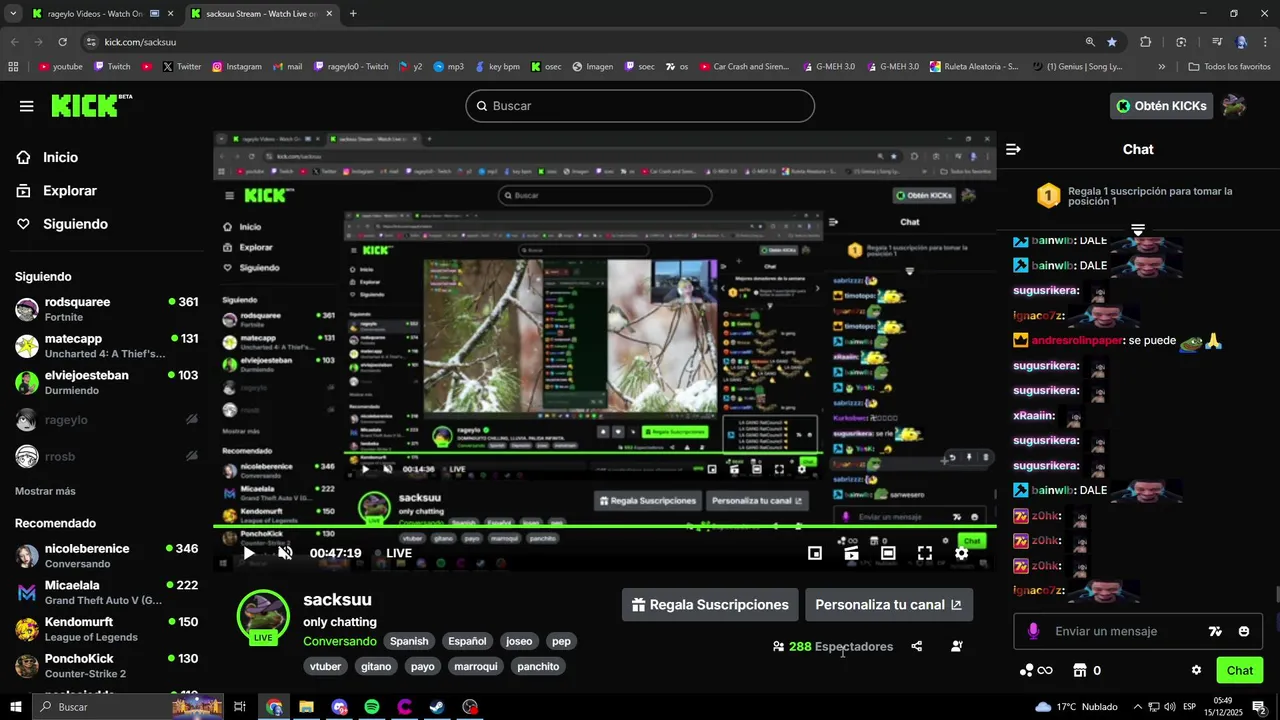Open rodsquaree channel in Siguiendo list
Viewport: 1280px width, 720px height.
[106, 309]
